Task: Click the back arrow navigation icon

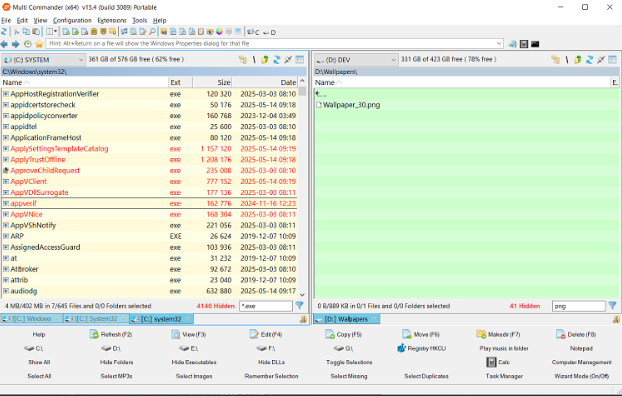Action: (x=4, y=44)
